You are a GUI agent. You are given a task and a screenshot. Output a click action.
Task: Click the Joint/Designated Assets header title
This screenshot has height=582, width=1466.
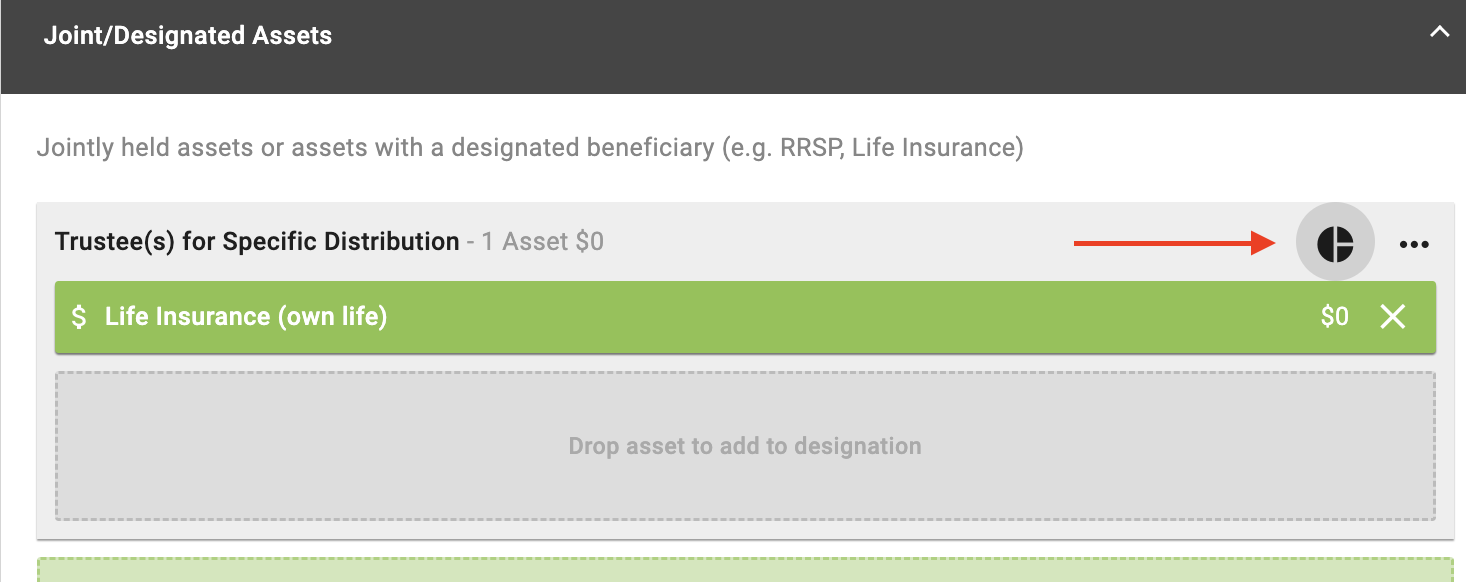(x=188, y=36)
